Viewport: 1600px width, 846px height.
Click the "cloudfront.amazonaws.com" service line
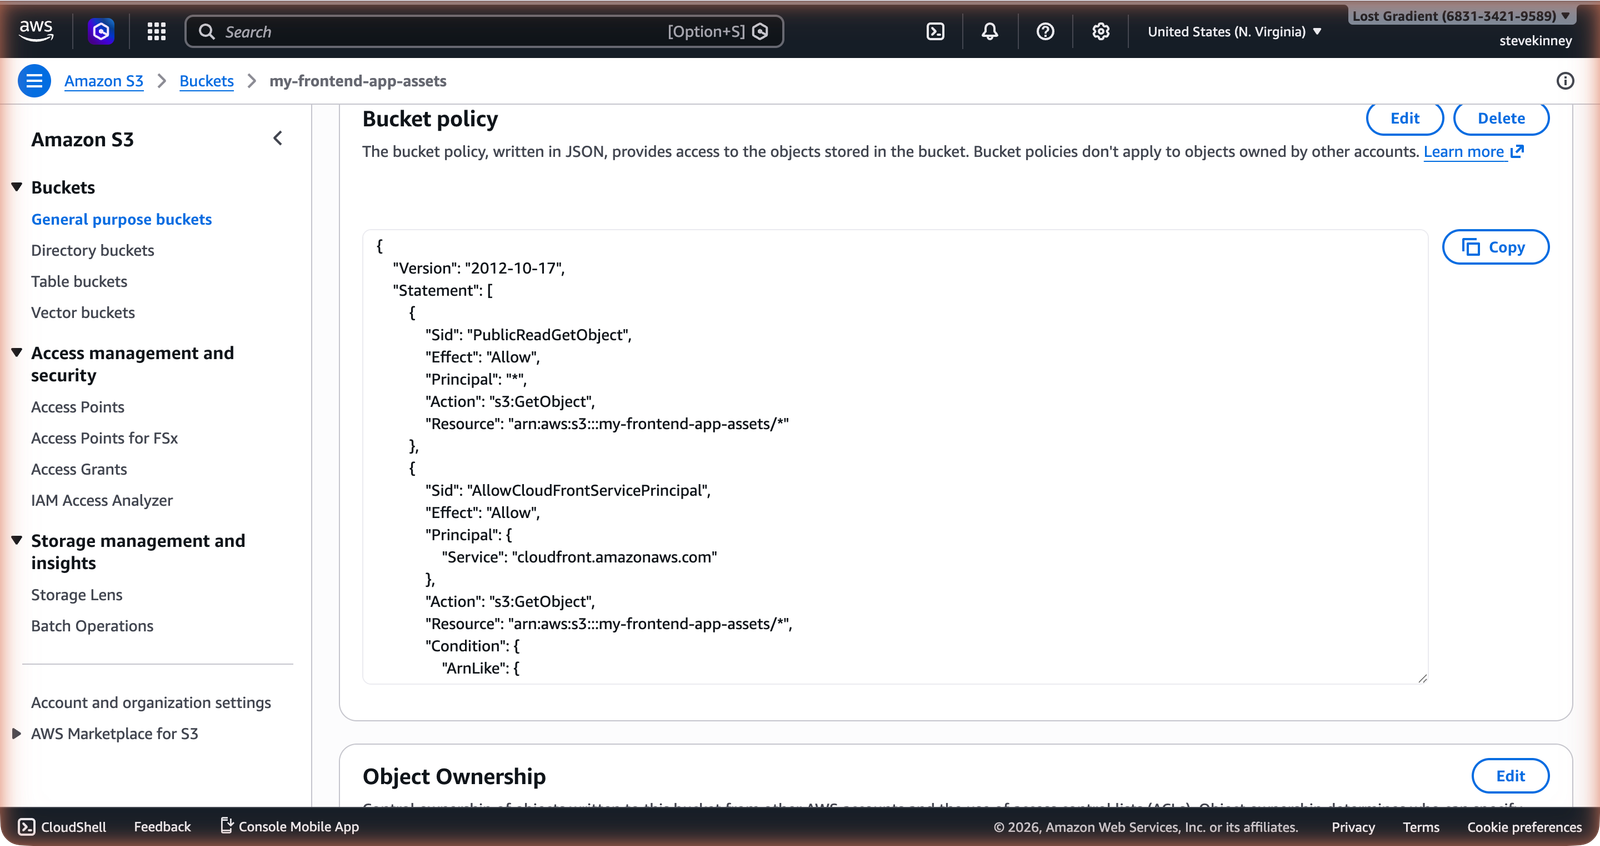[579, 557]
